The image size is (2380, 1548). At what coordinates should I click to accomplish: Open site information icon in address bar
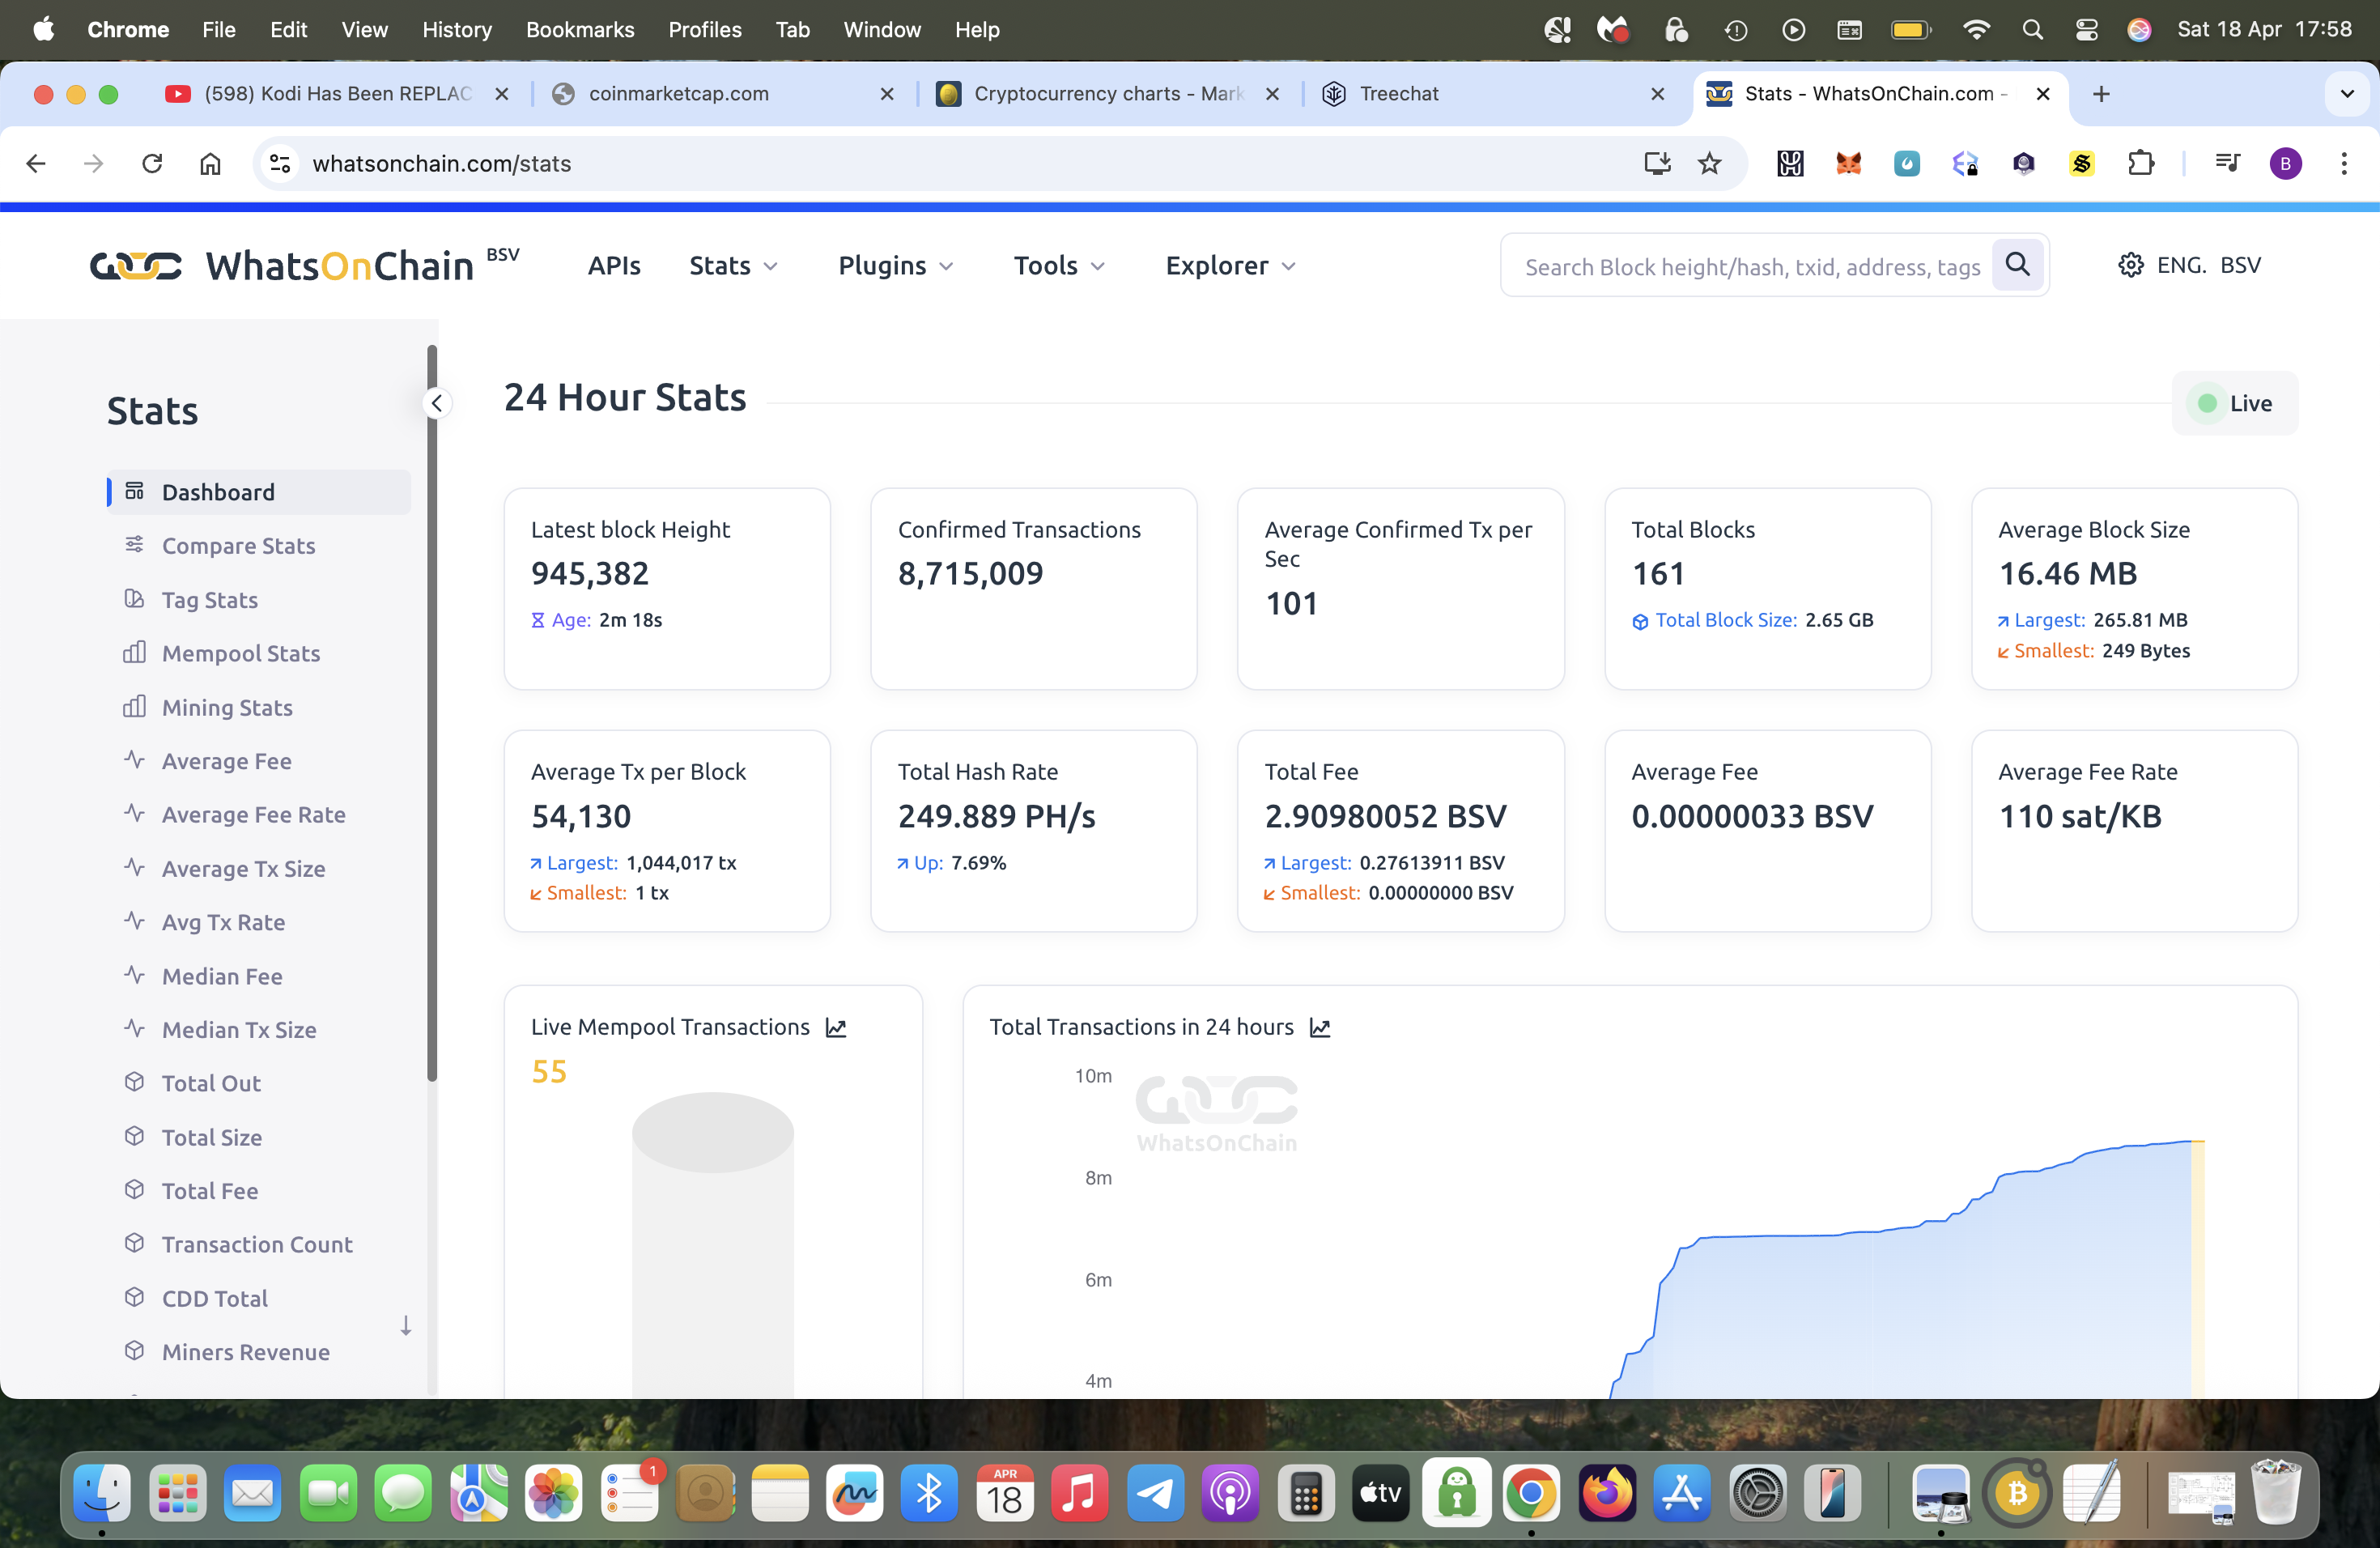[x=281, y=163]
